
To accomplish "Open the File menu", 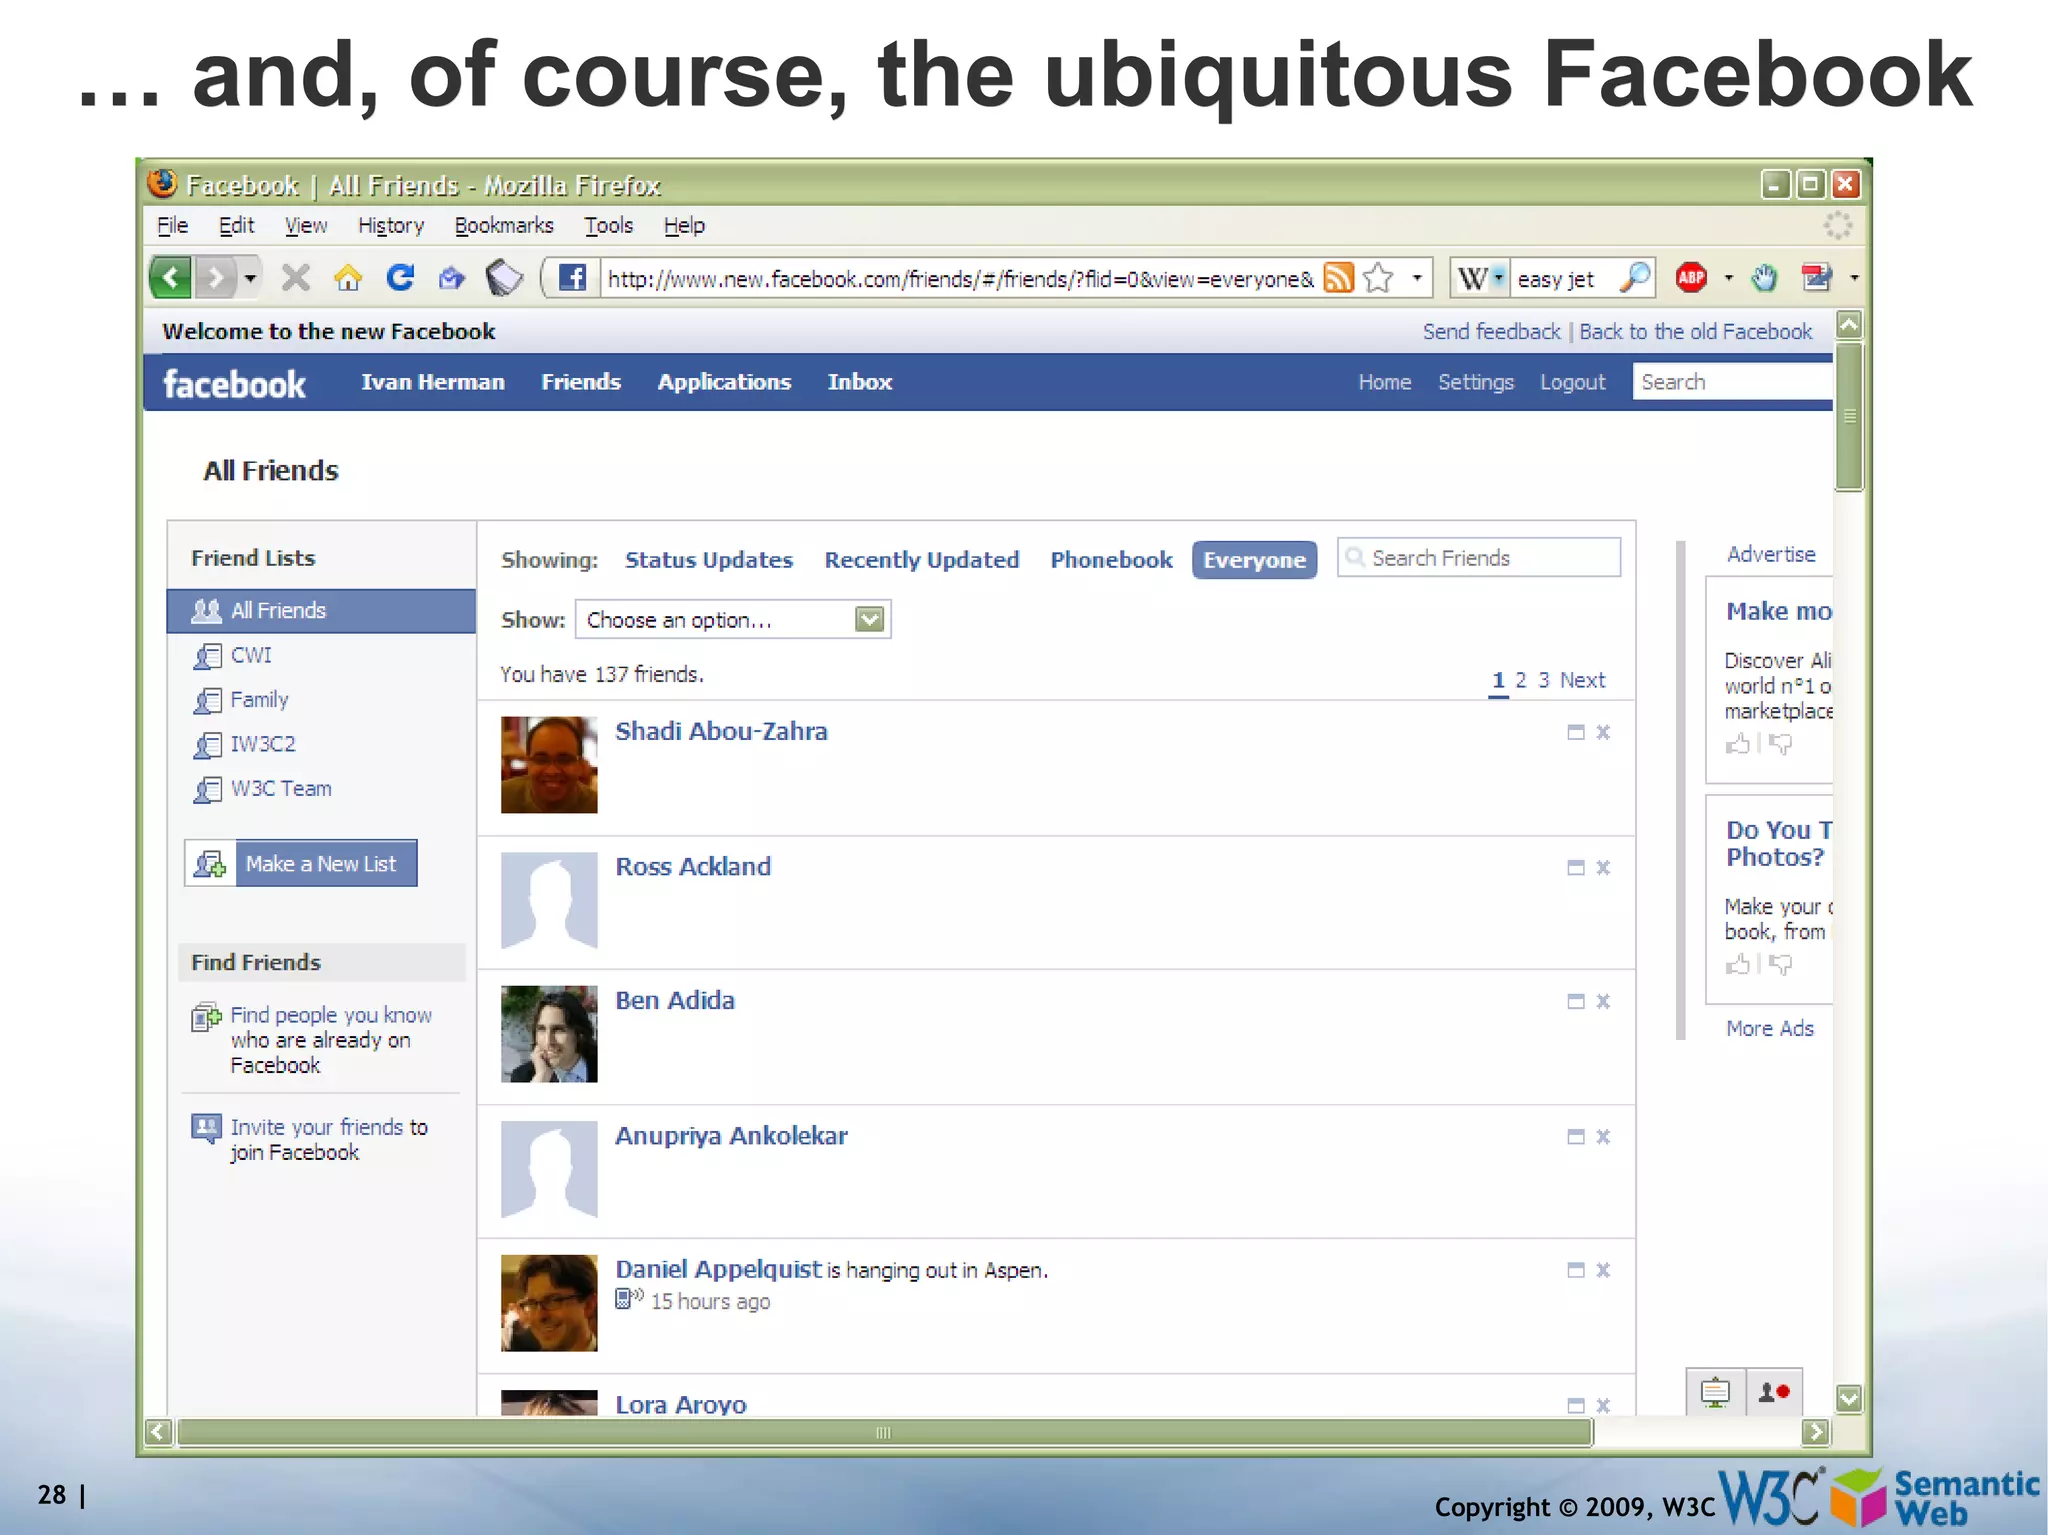I will [x=172, y=225].
